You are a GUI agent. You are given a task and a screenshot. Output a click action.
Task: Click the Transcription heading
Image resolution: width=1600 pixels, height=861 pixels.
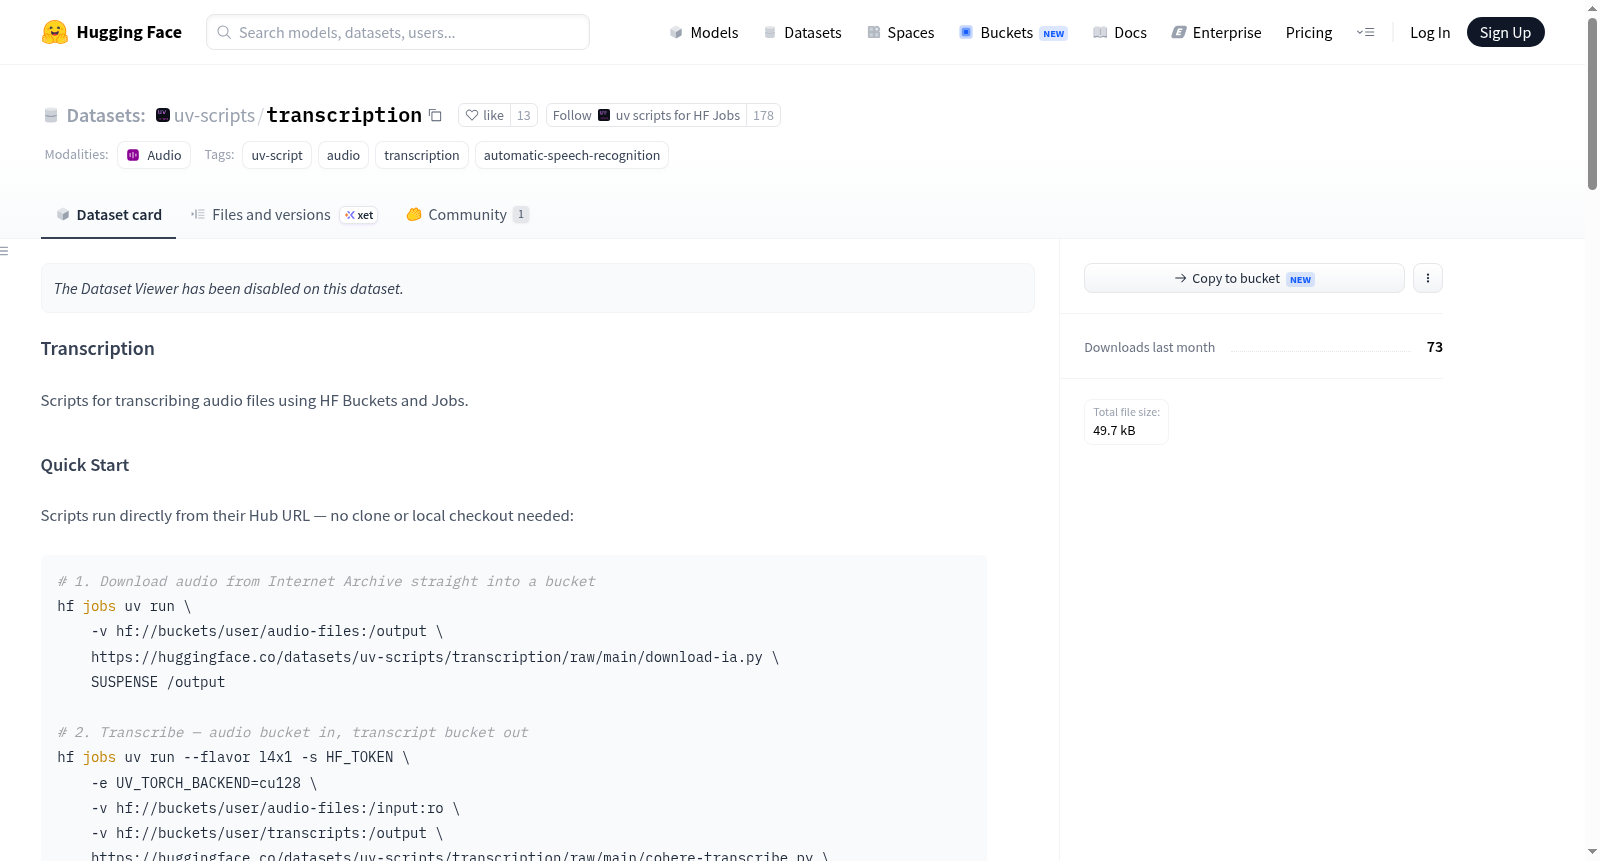pos(98,348)
